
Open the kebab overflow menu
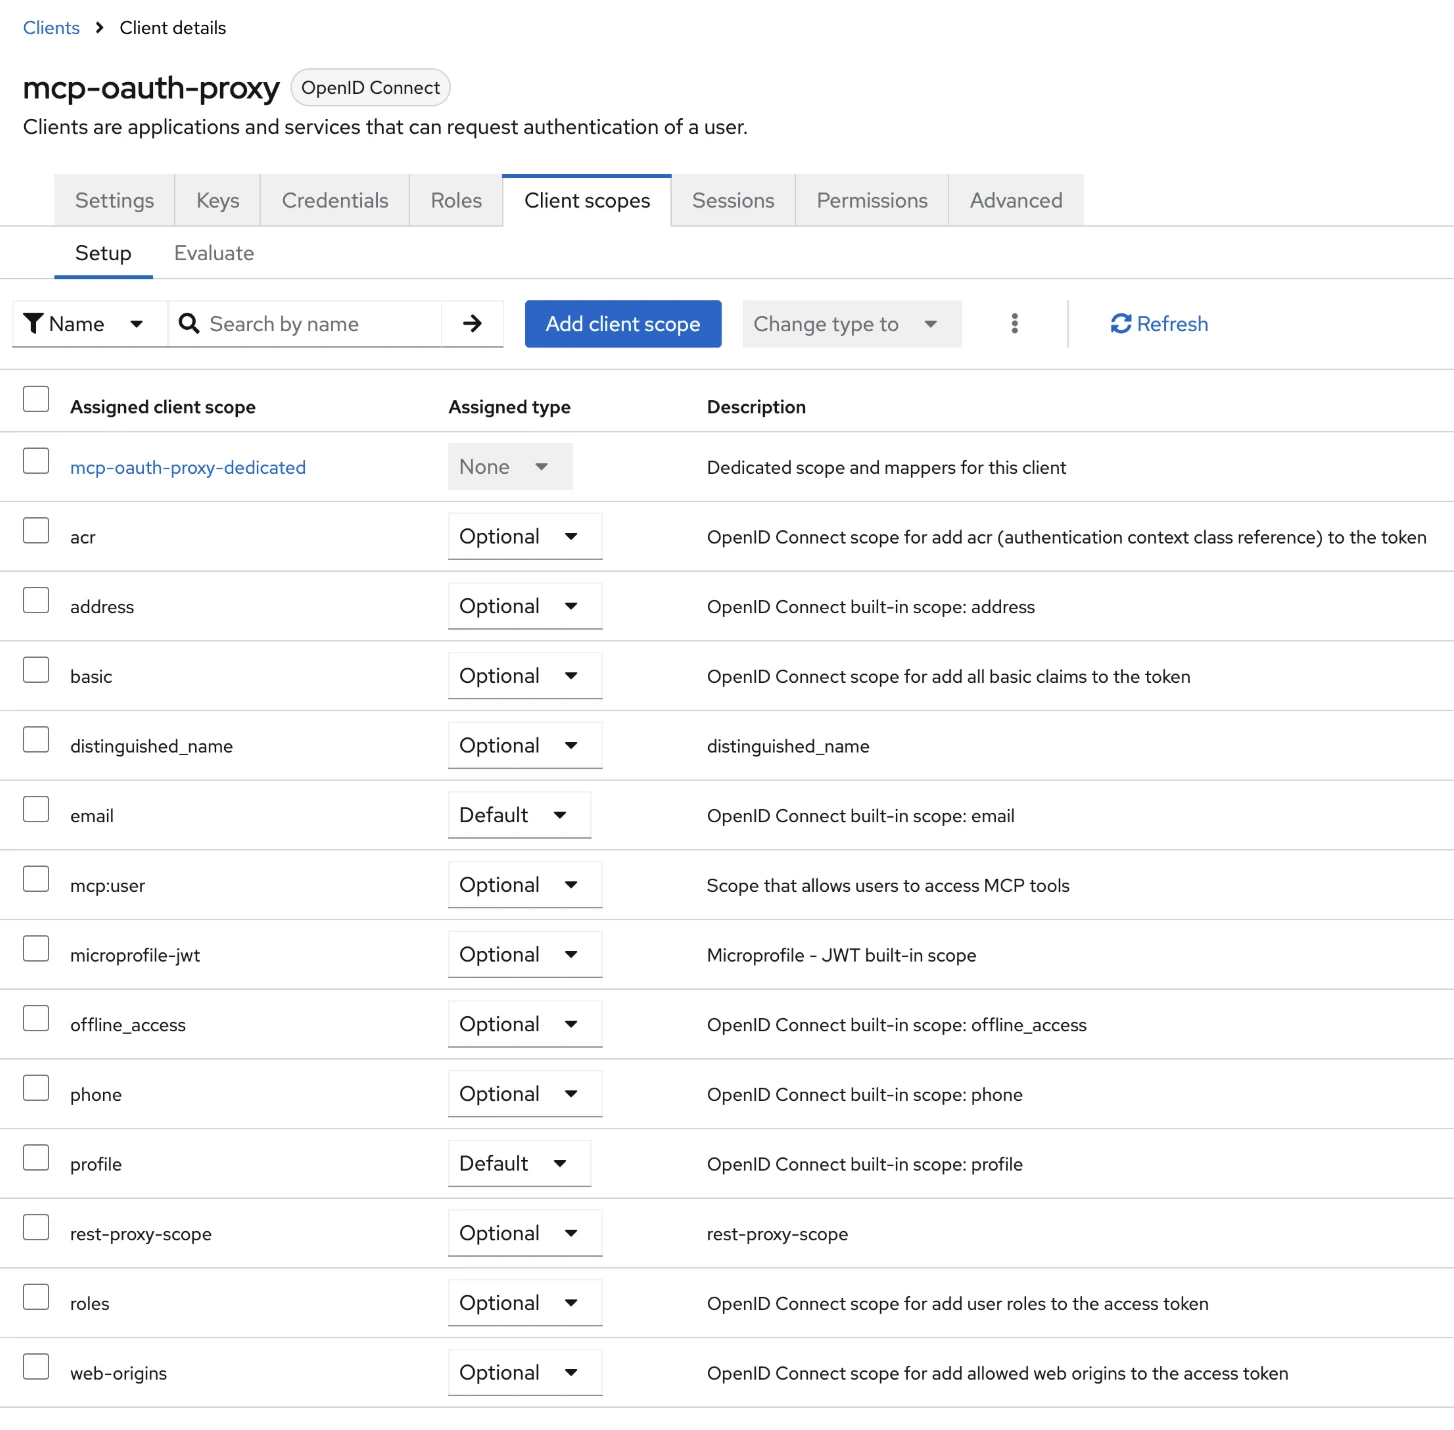(x=1014, y=323)
